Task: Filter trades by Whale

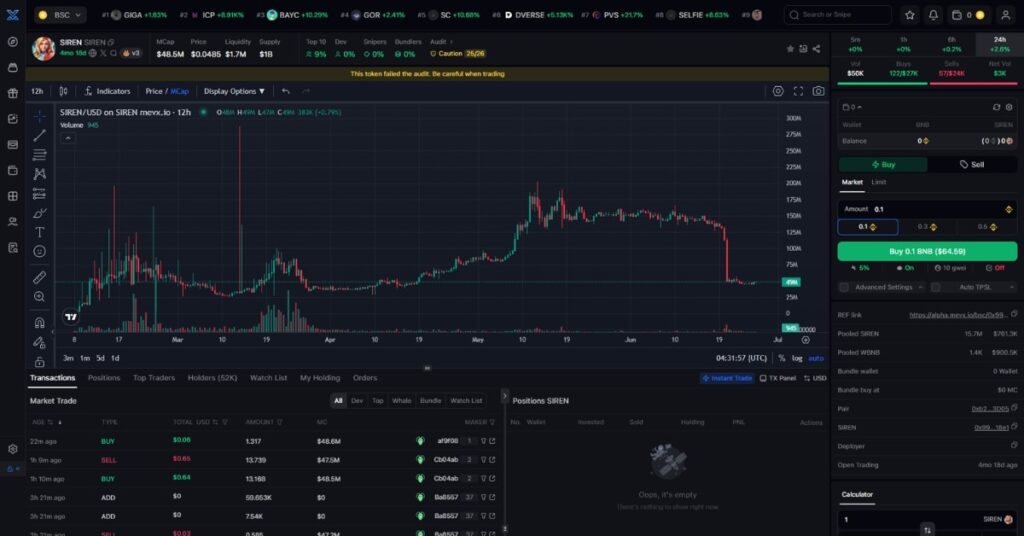Action: point(402,401)
